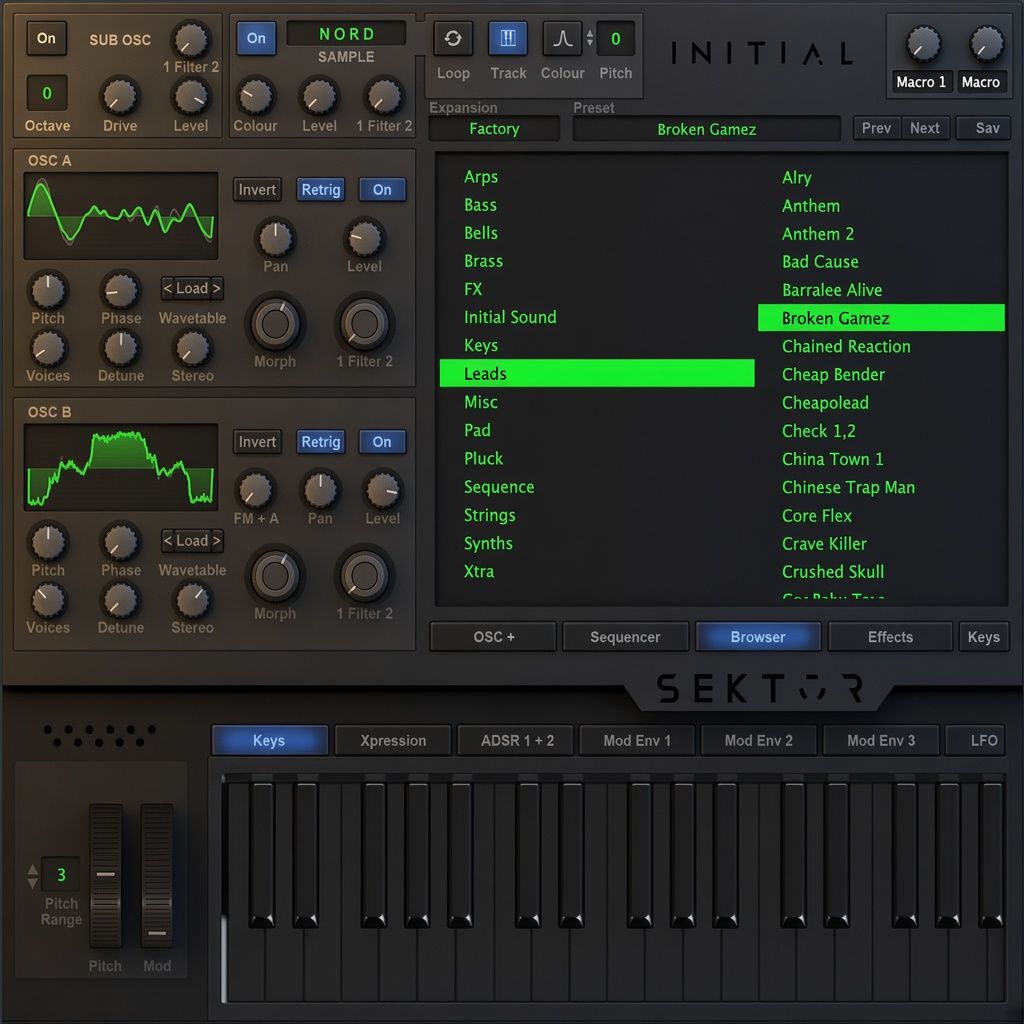Click OSC A wavetable previous arrow
This screenshot has height=1024, width=1024.
[168, 288]
